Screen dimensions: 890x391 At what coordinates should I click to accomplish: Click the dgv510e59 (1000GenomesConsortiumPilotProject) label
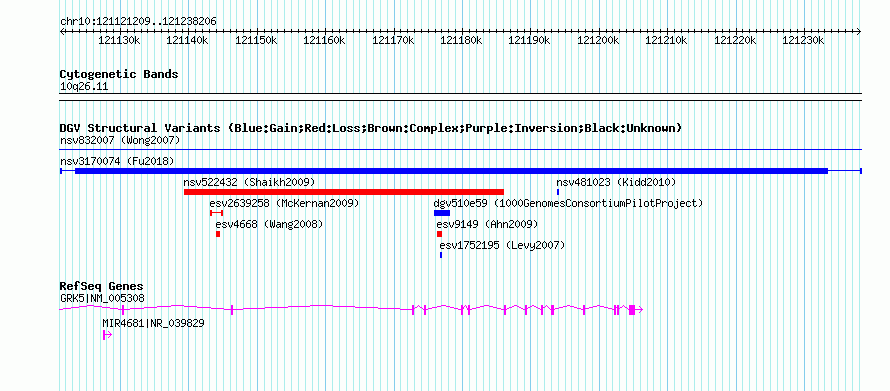click(x=568, y=203)
